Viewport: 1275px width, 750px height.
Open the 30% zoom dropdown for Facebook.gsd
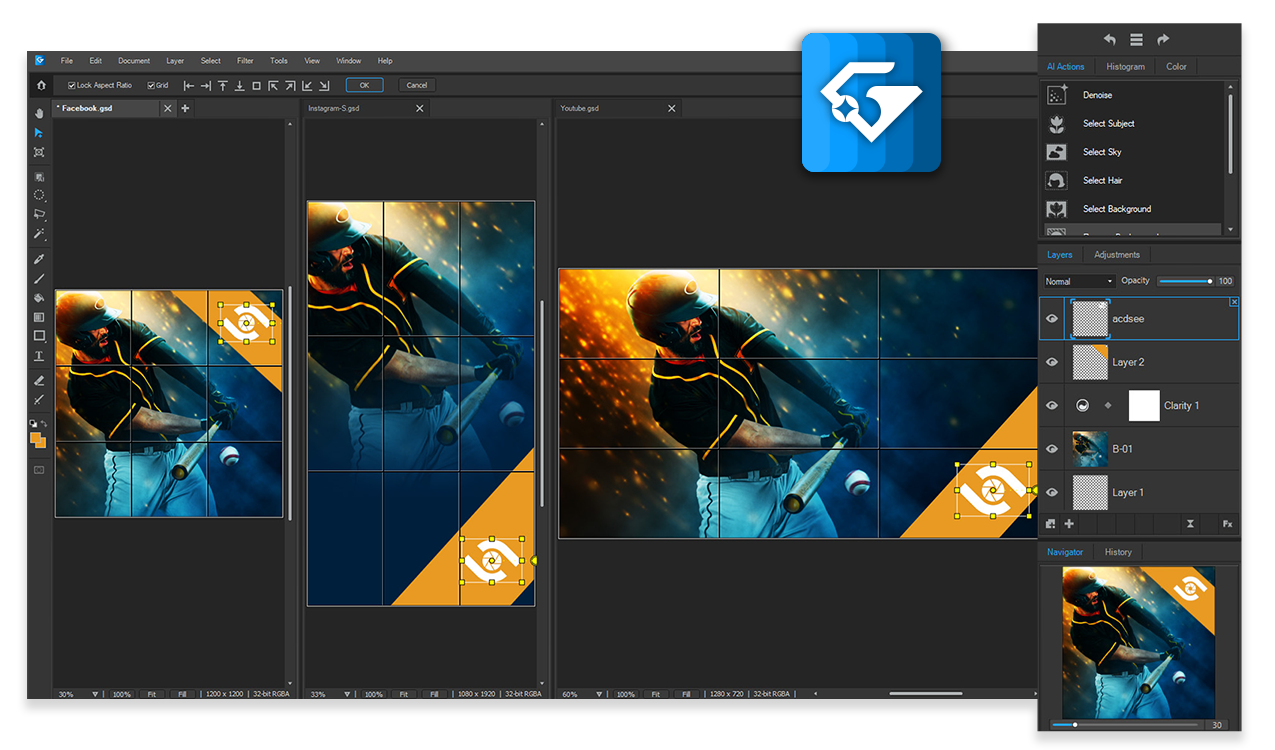pos(95,694)
